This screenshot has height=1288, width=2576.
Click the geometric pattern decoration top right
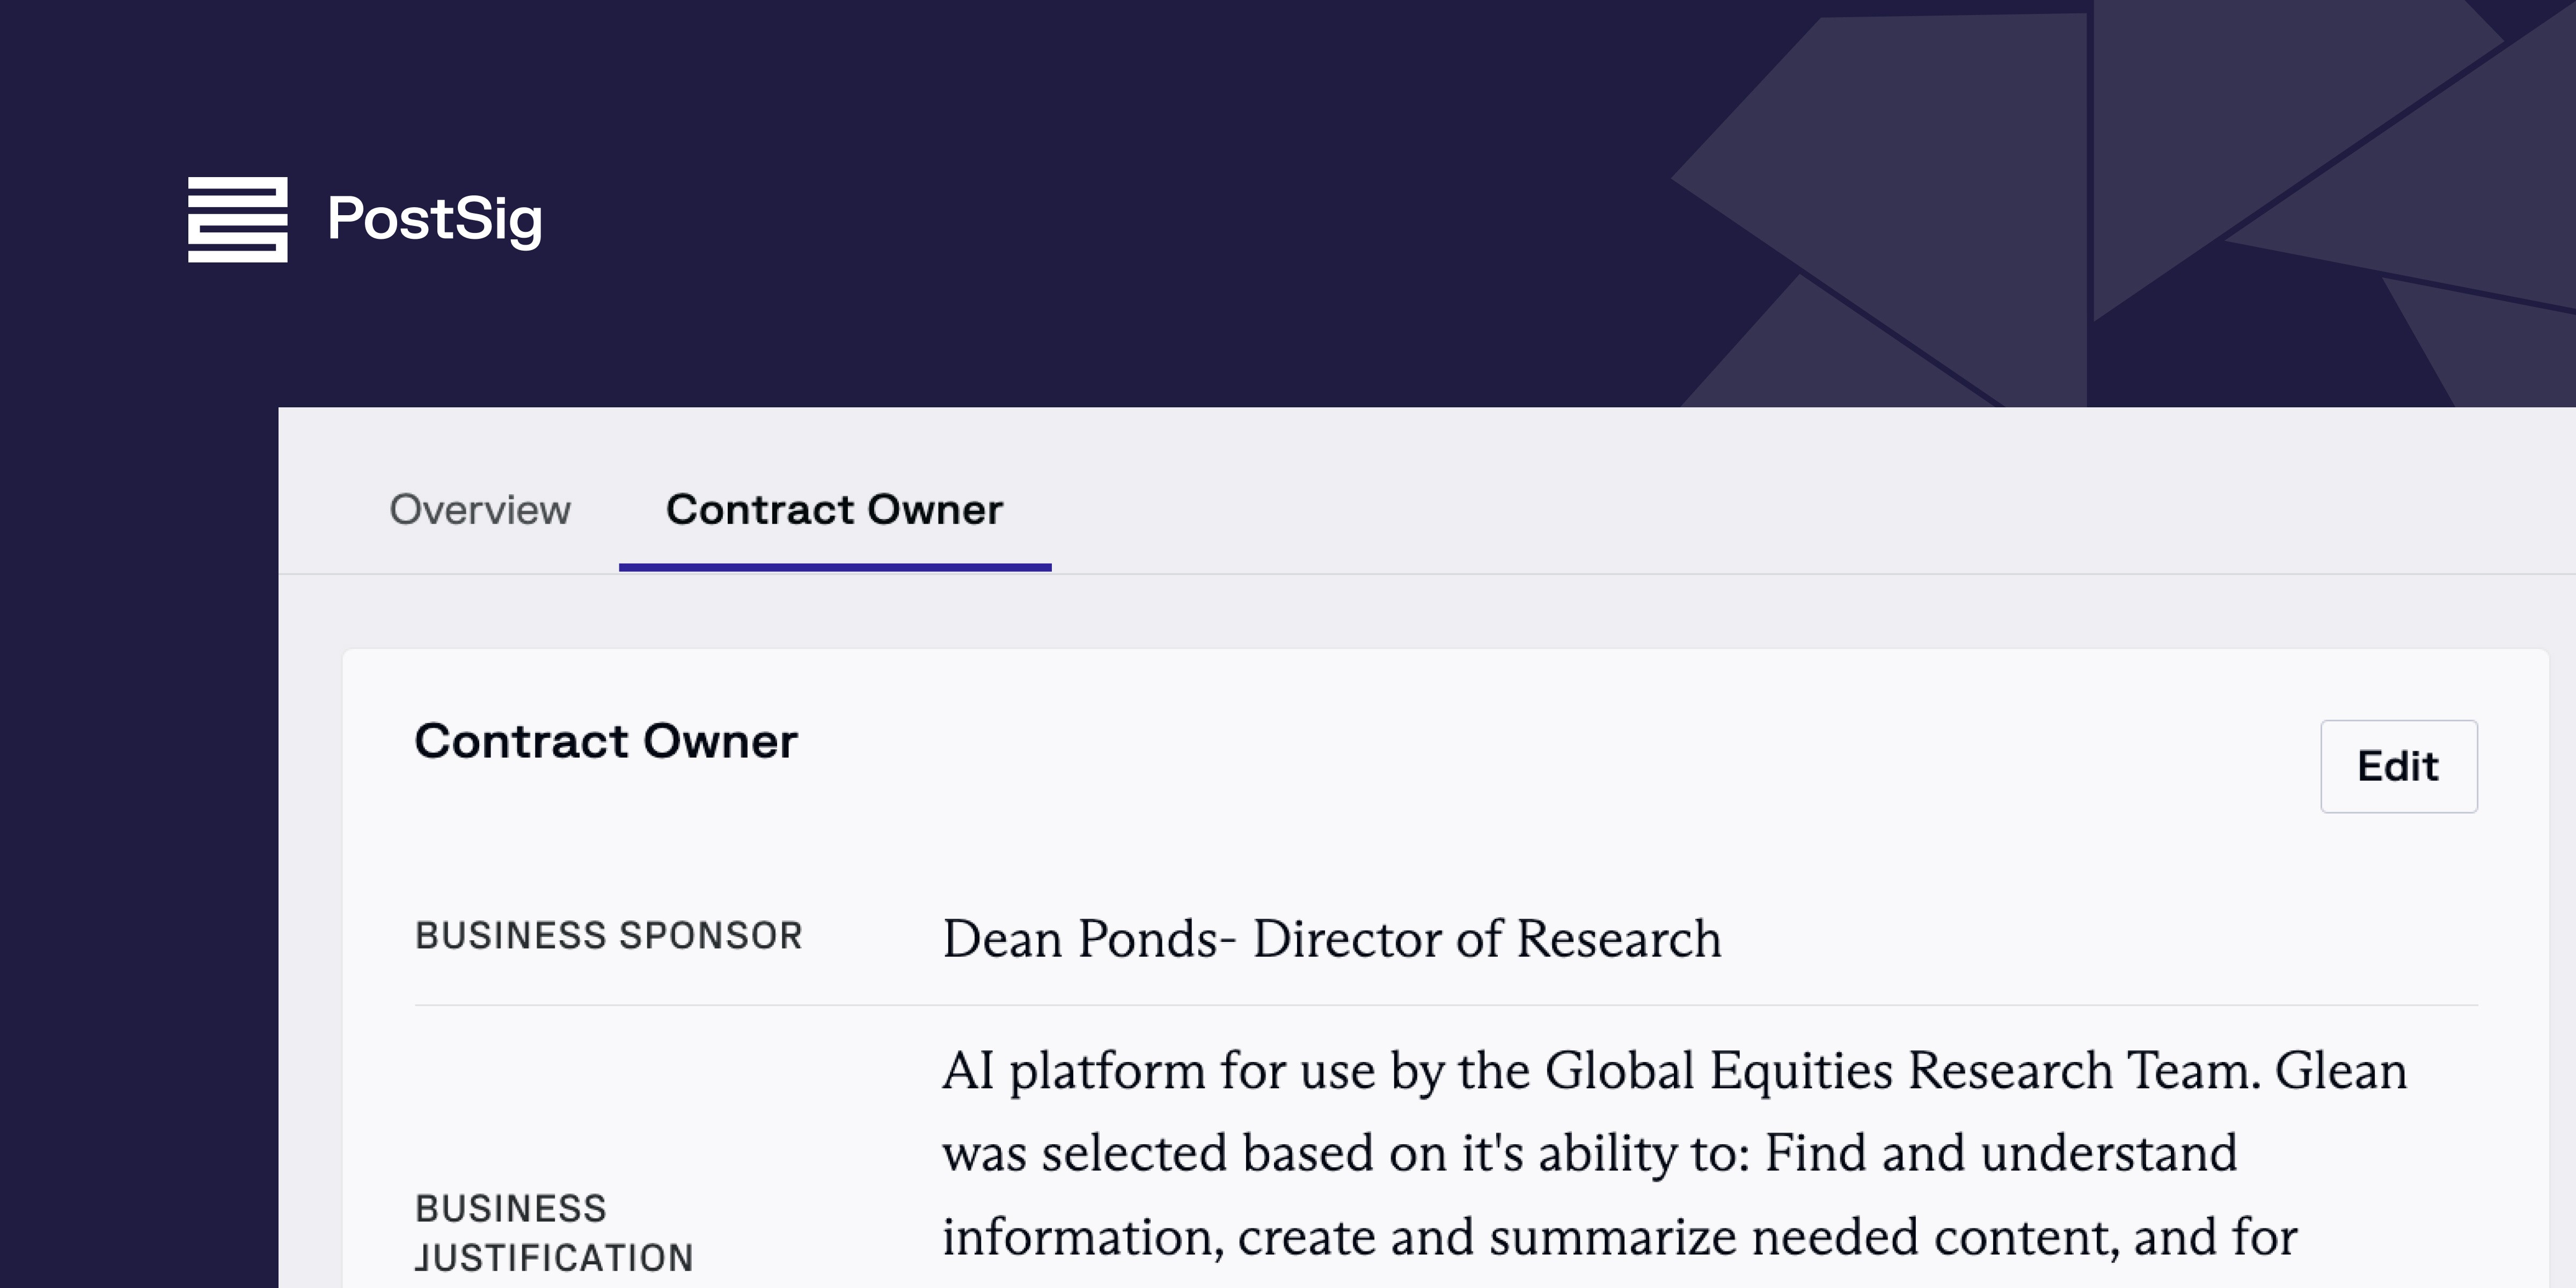pos(2100,180)
